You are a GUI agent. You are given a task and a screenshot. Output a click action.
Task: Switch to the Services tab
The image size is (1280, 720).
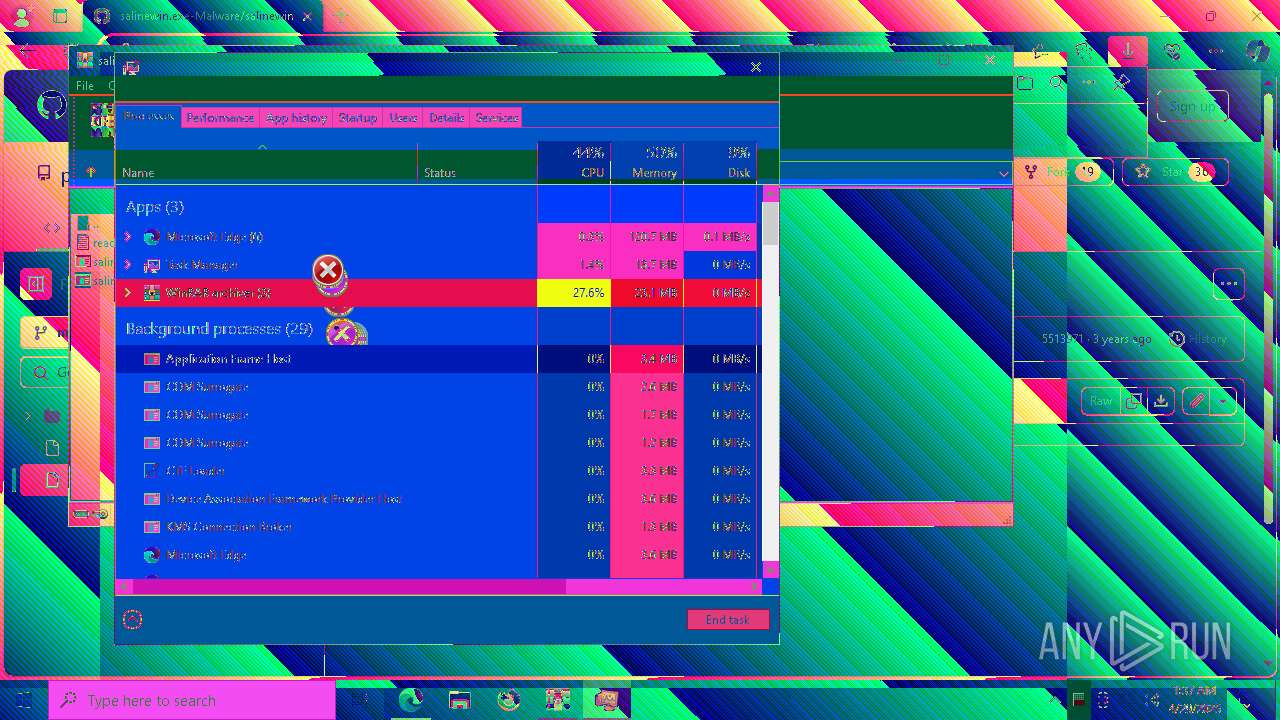(496, 117)
